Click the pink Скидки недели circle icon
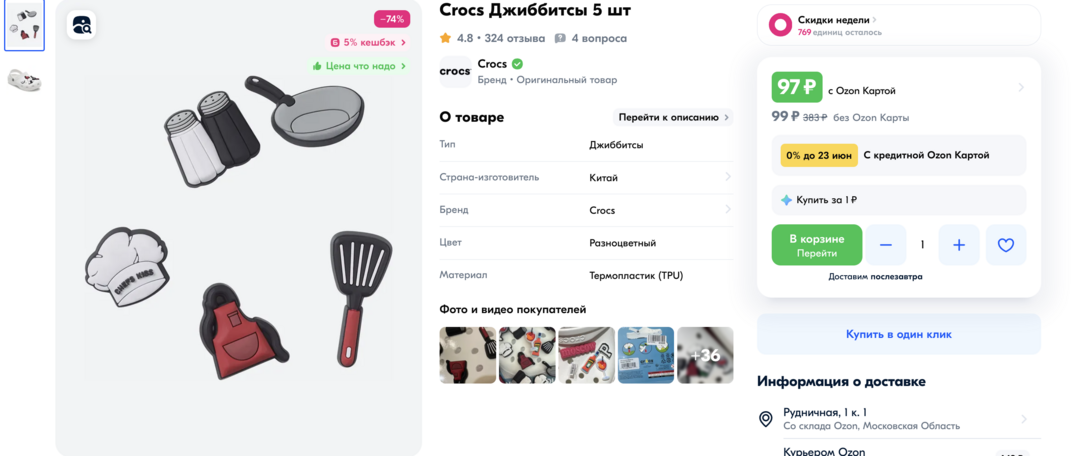The width and height of the screenshot is (1090, 456). click(781, 25)
